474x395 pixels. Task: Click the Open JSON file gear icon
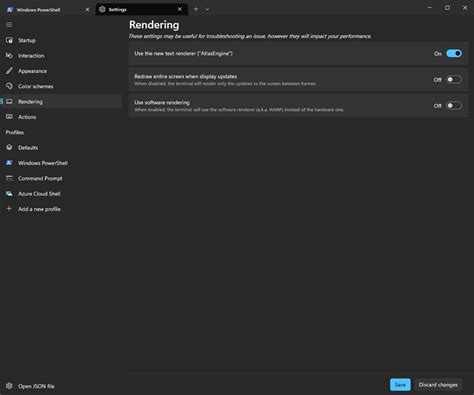pyautogui.click(x=9, y=386)
